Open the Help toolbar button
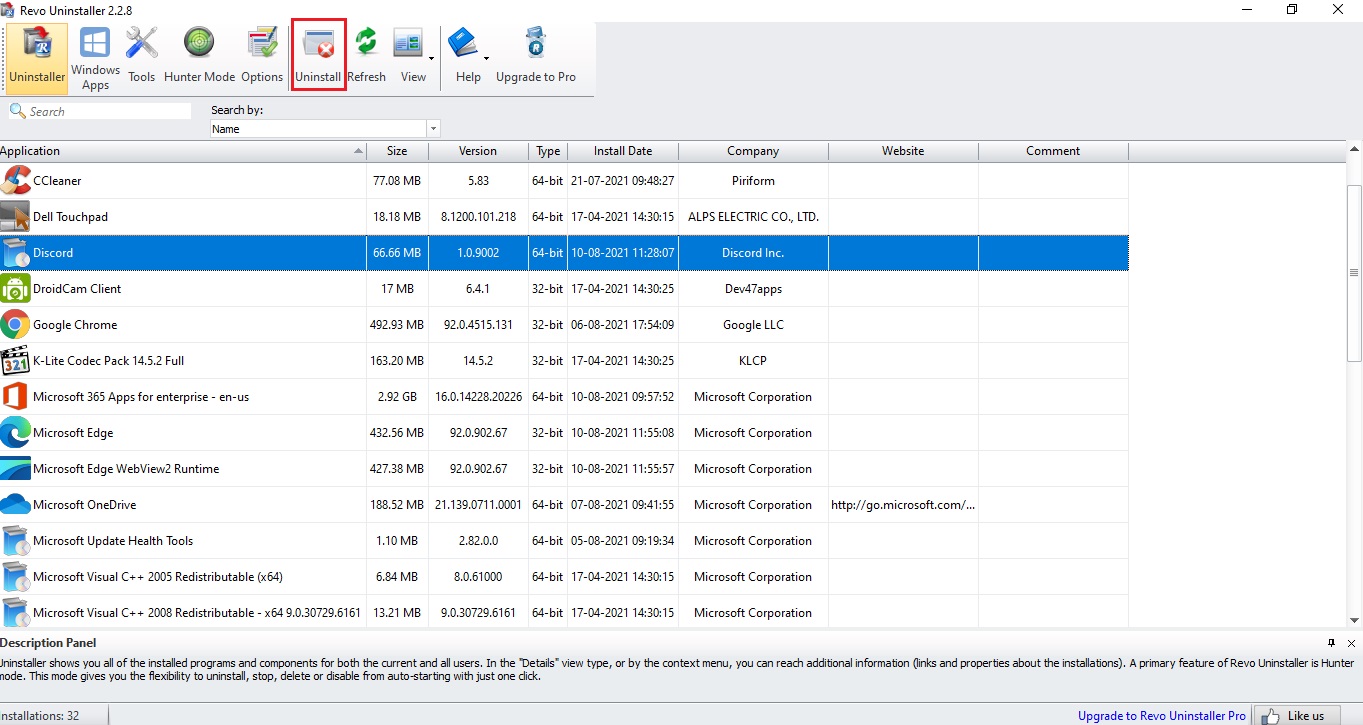 [x=465, y=57]
